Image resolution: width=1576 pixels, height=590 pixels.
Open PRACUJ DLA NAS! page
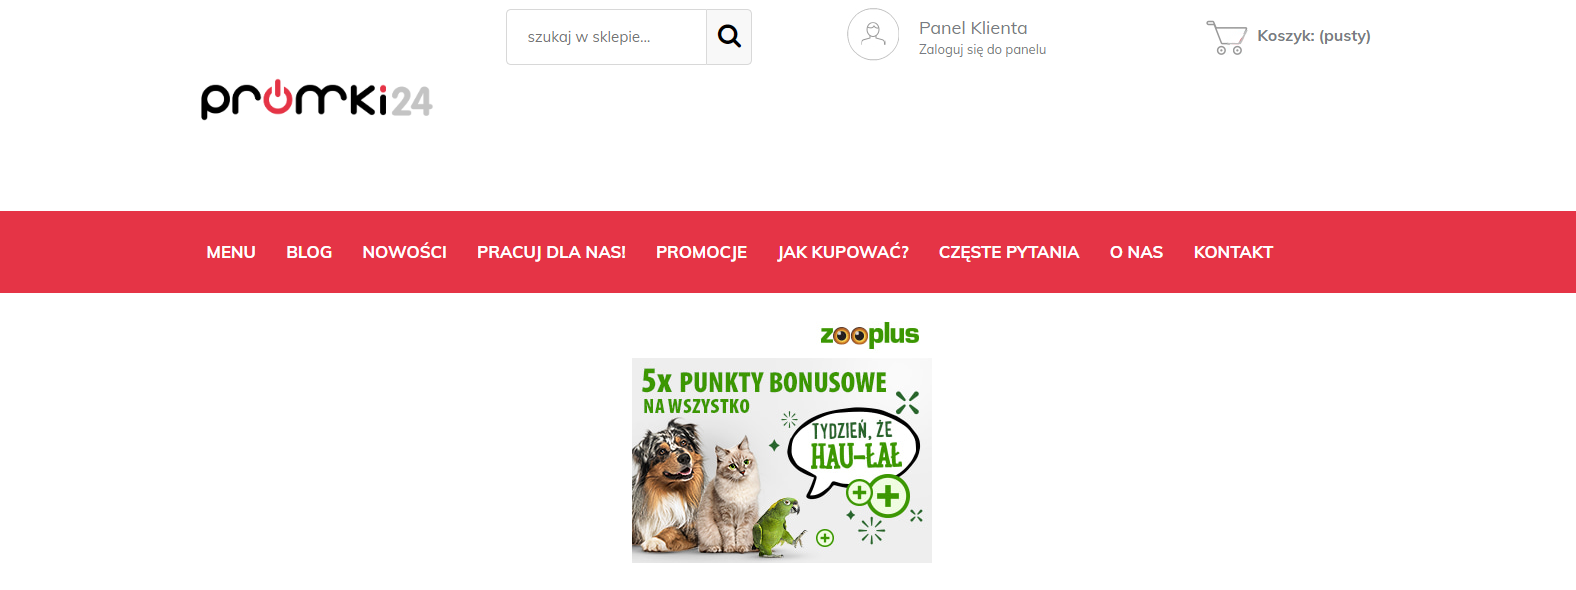(x=551, y=252)
